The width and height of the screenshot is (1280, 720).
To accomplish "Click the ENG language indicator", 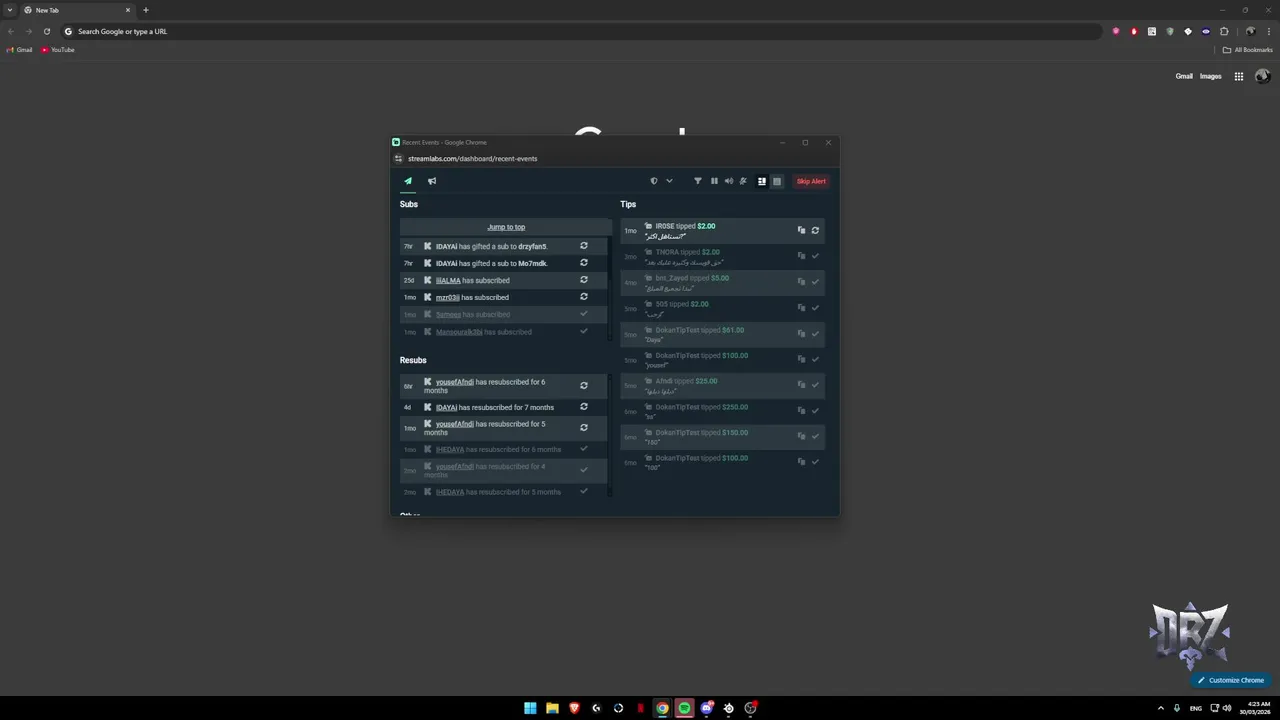I will pyautogui.click(x=1196, y=708).
